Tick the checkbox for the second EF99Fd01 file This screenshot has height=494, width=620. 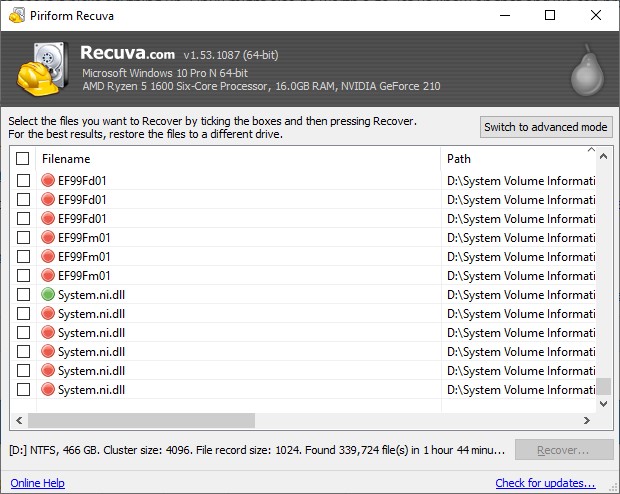[x=23, y=199]
